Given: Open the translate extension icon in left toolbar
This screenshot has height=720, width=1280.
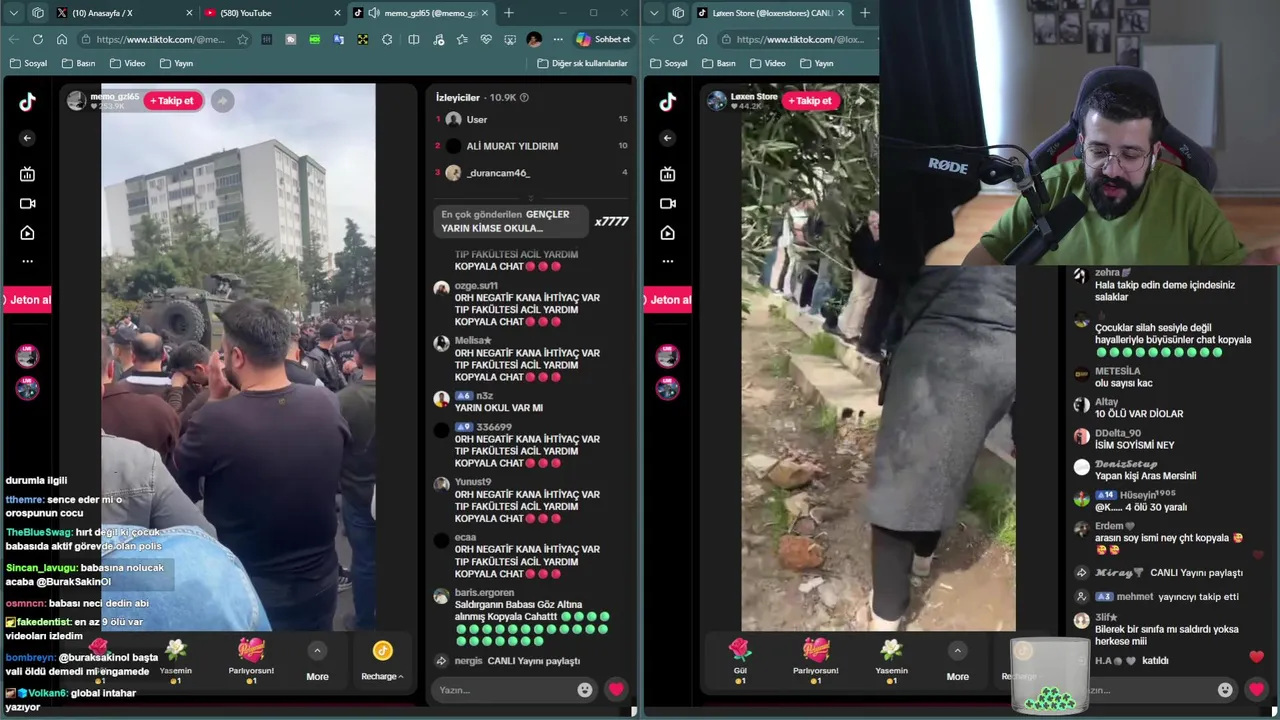Looking at the screenshot, I should tap(338, 39).
